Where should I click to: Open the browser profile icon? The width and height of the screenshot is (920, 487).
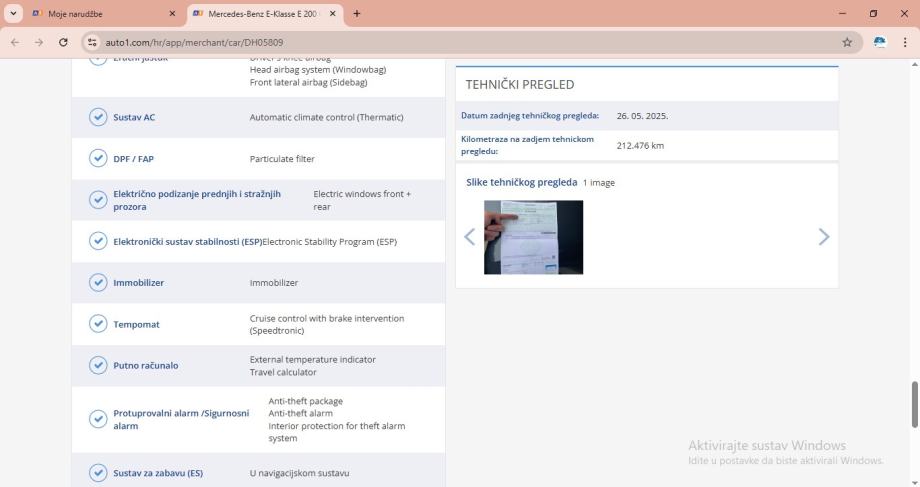pos(880,42)
